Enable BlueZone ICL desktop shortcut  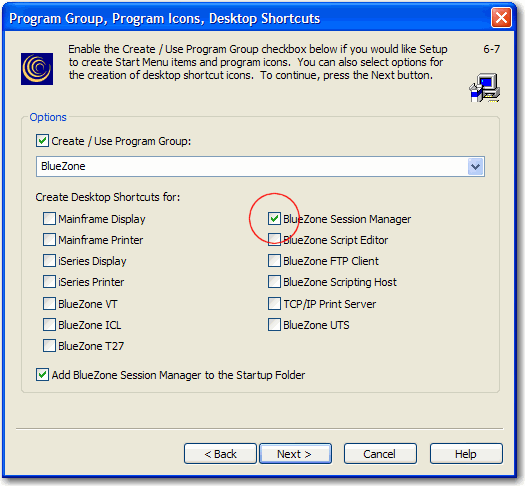(x=49, y=325)
